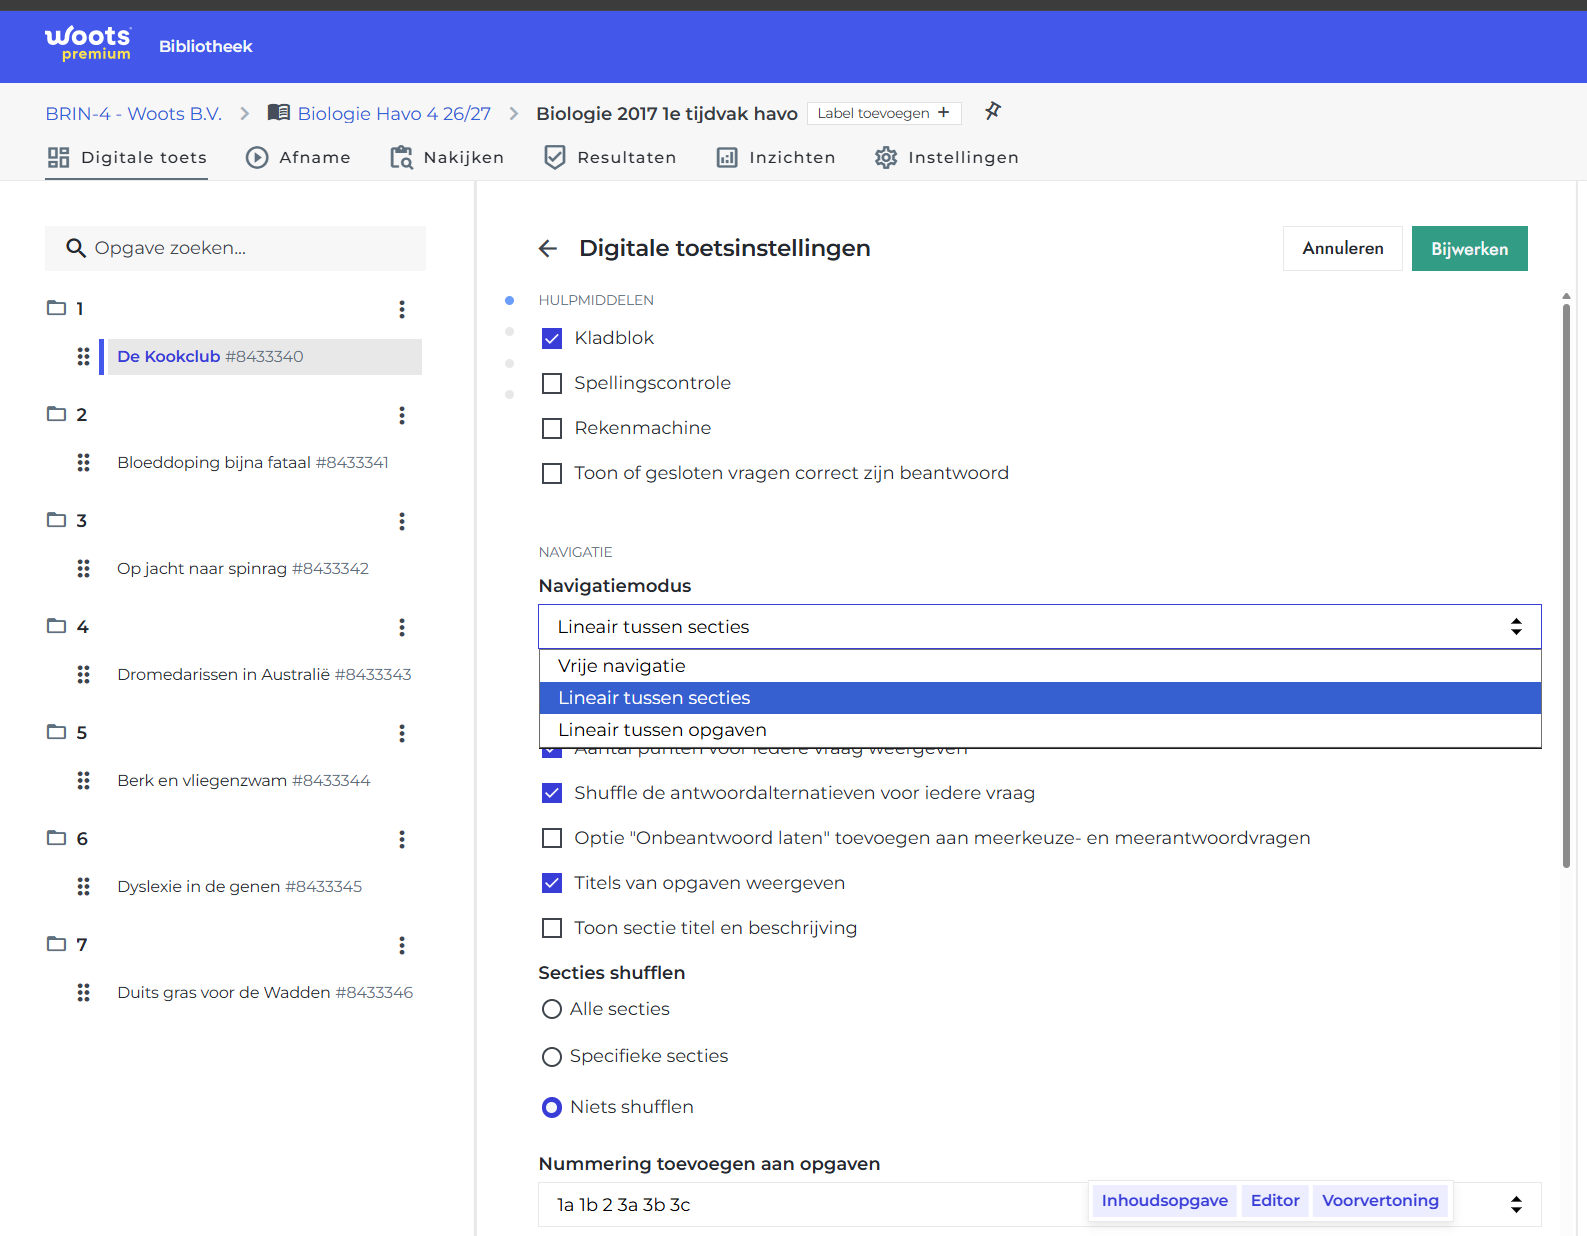Open the Afname tab
1587x1236 pixels.
click(x=298, y=157)
